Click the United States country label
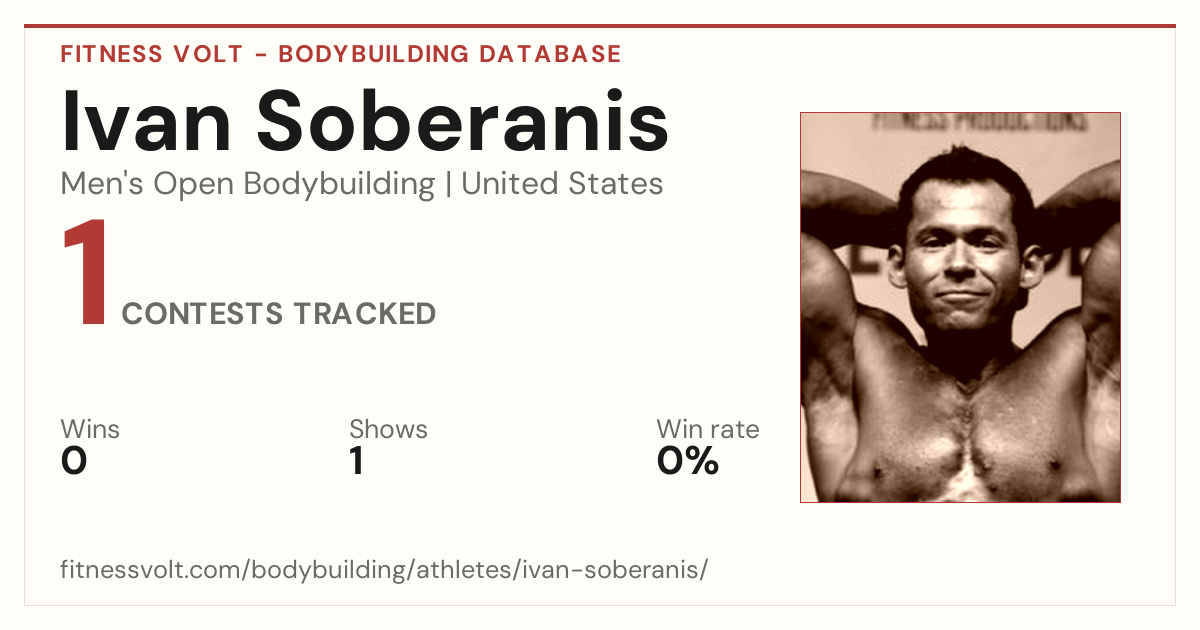This screenshot has width=1200, height=630. [x=562, y=184]
